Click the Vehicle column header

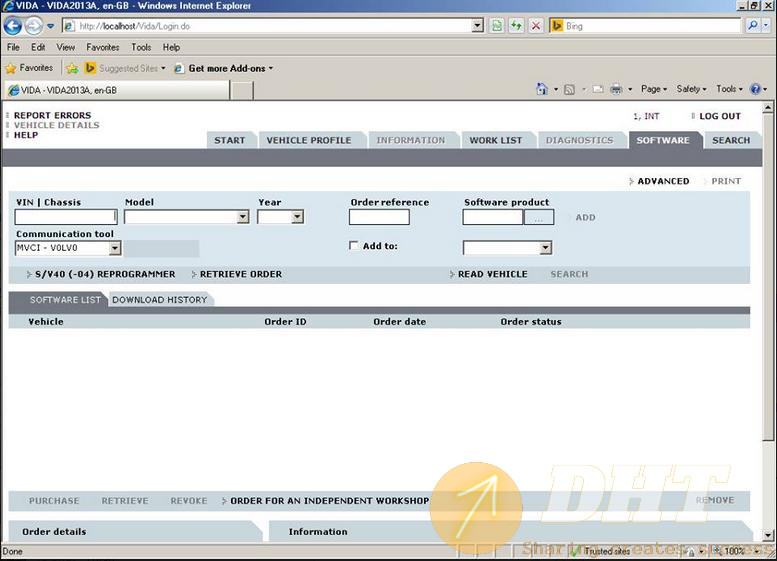point(46,322)
